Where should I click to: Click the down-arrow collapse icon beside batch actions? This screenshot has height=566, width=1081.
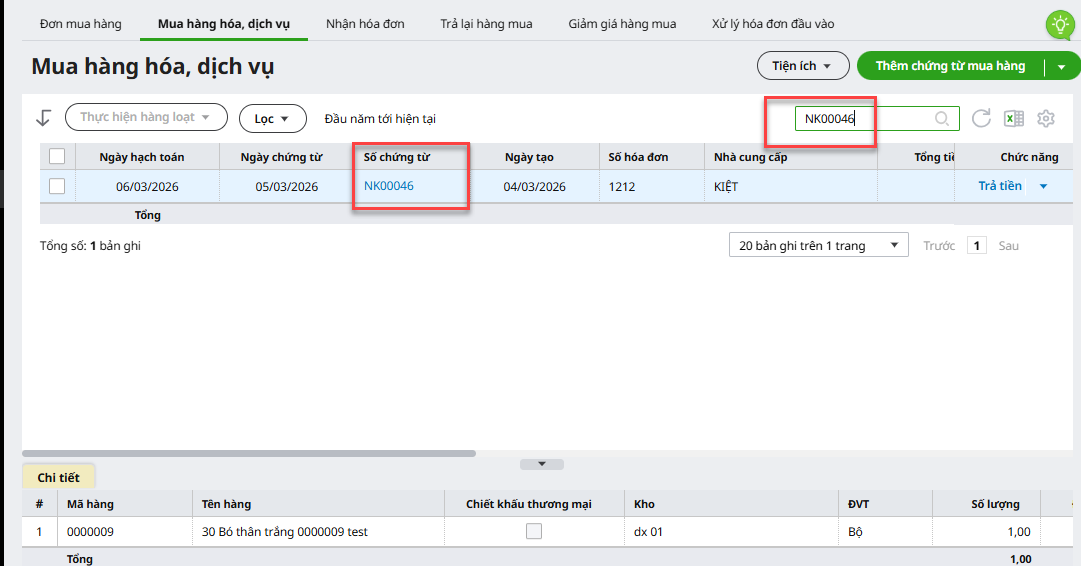coord(43,118)
